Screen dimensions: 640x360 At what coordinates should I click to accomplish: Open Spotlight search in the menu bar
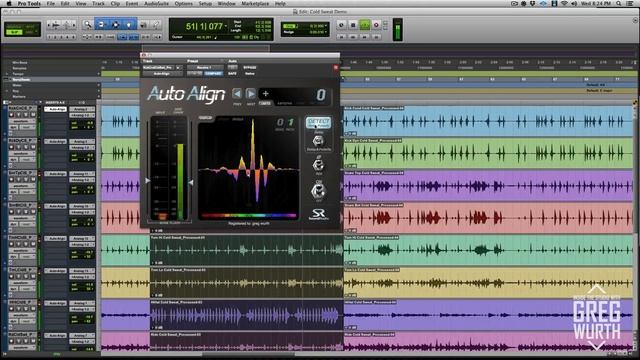(619, 3)
